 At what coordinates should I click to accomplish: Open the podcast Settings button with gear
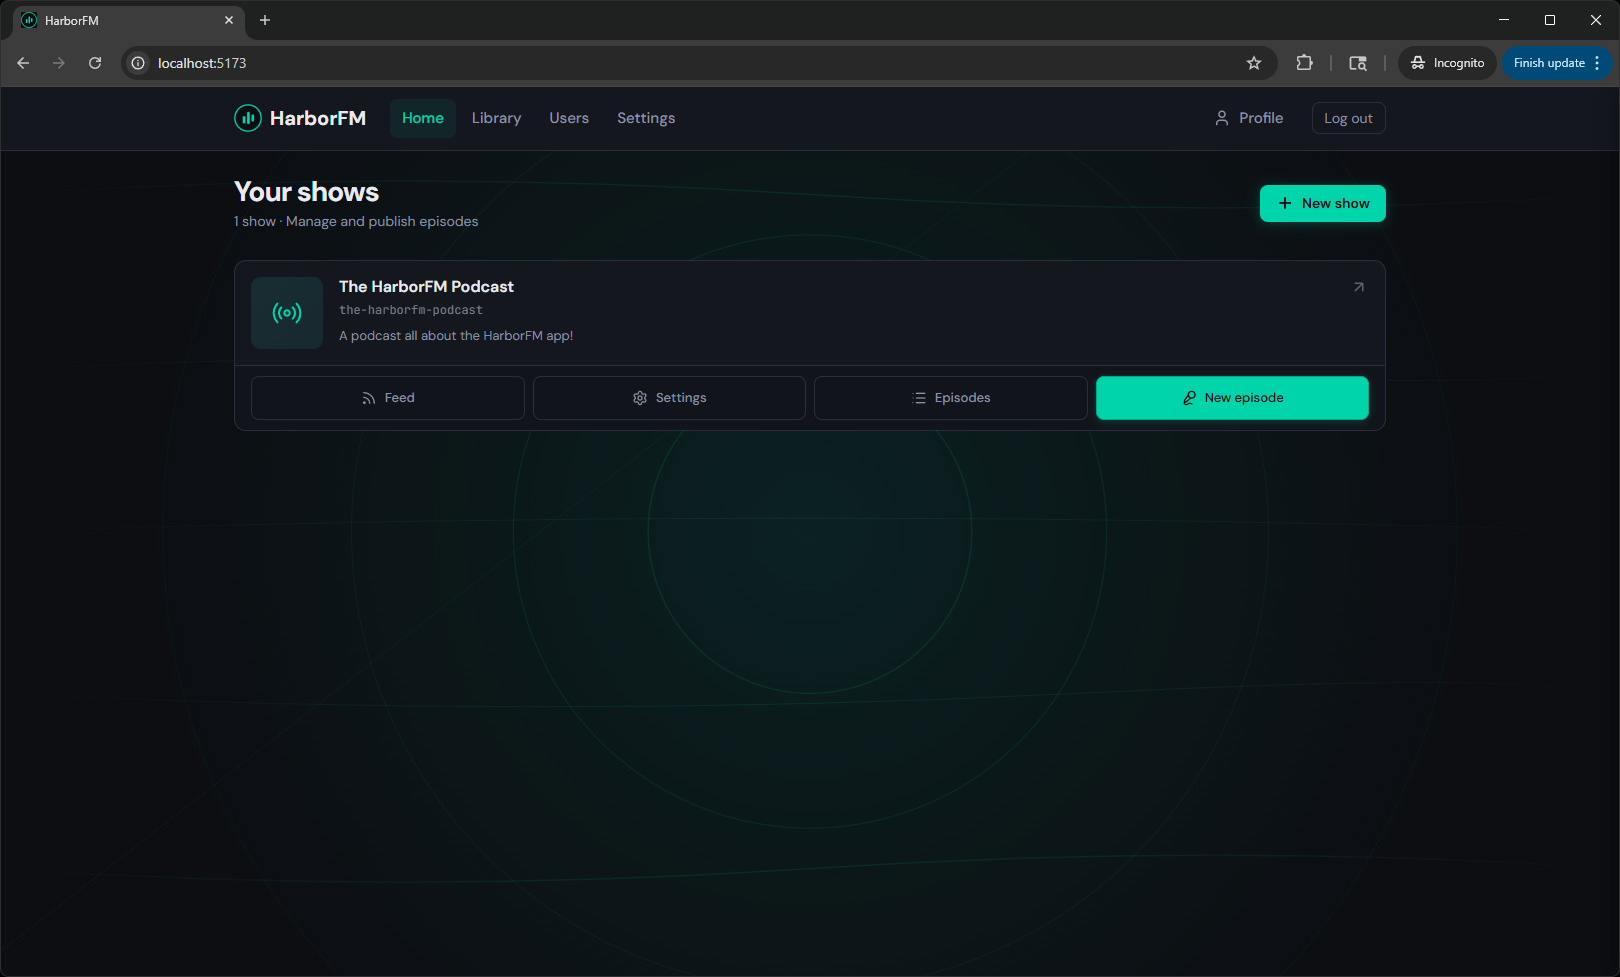tap(669, 398)
